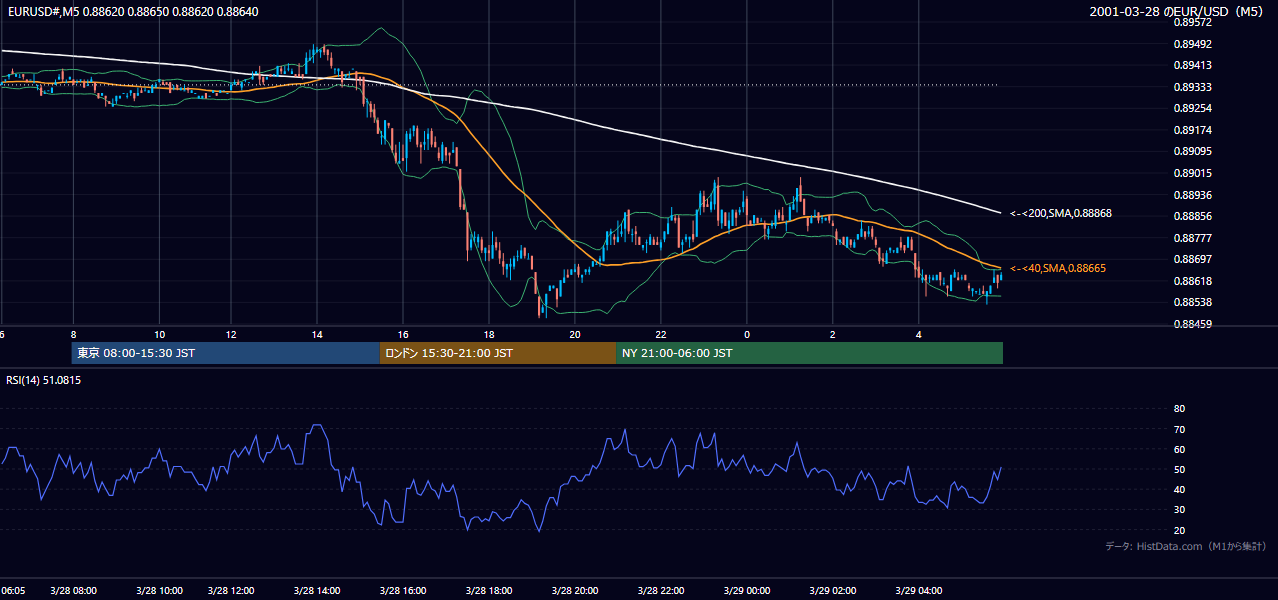
Task: Click price axis value 0.88538
Action: [1192, 302]
